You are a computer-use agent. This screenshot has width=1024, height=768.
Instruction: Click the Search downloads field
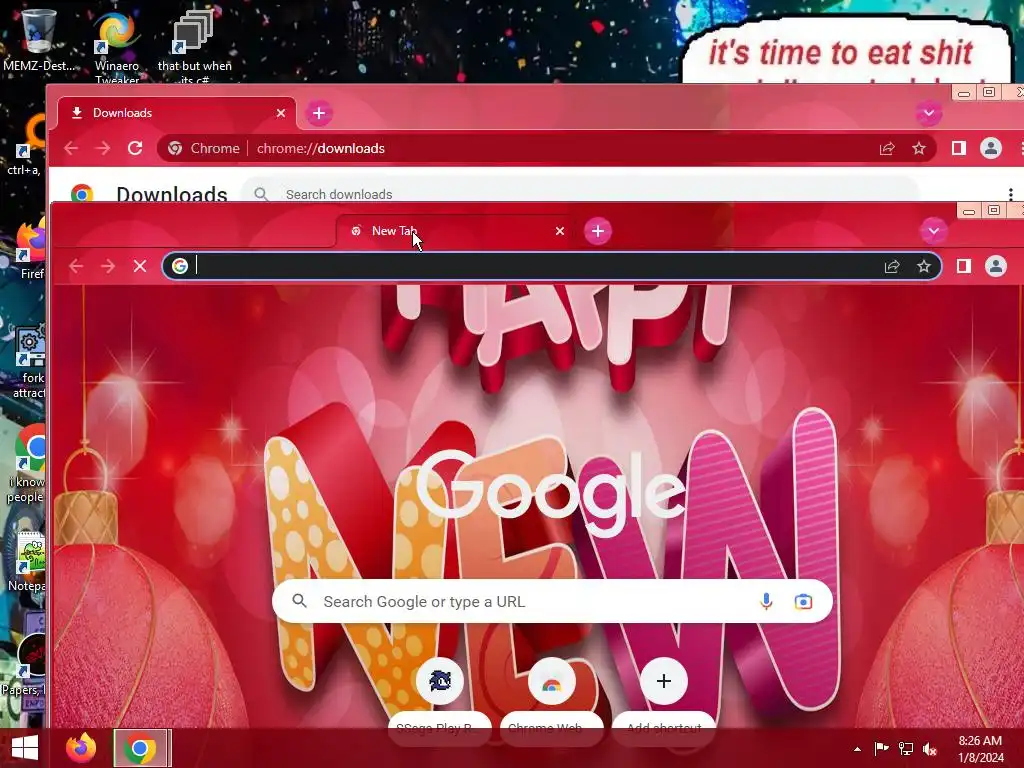pos(580,193)
